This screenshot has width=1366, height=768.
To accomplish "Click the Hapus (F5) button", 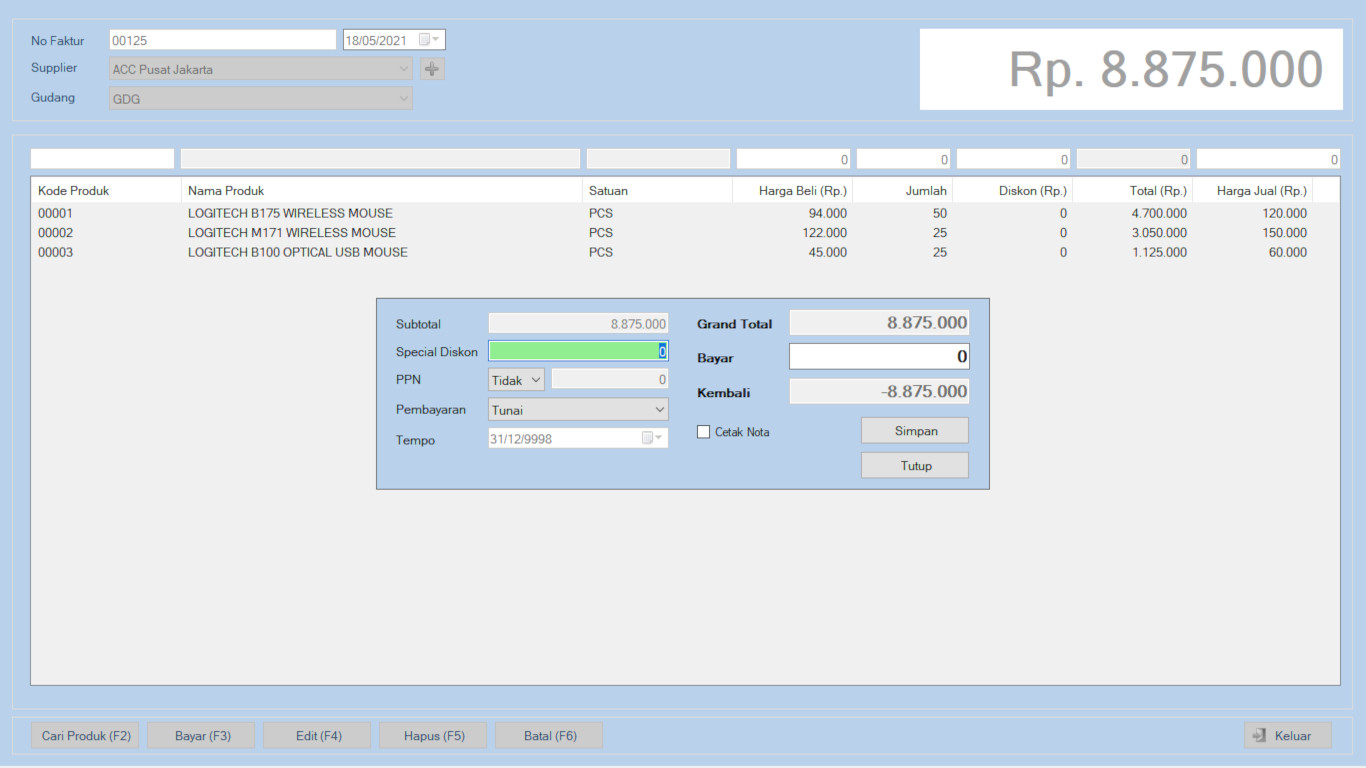I will pyautogui.click(x=433, y=736).
